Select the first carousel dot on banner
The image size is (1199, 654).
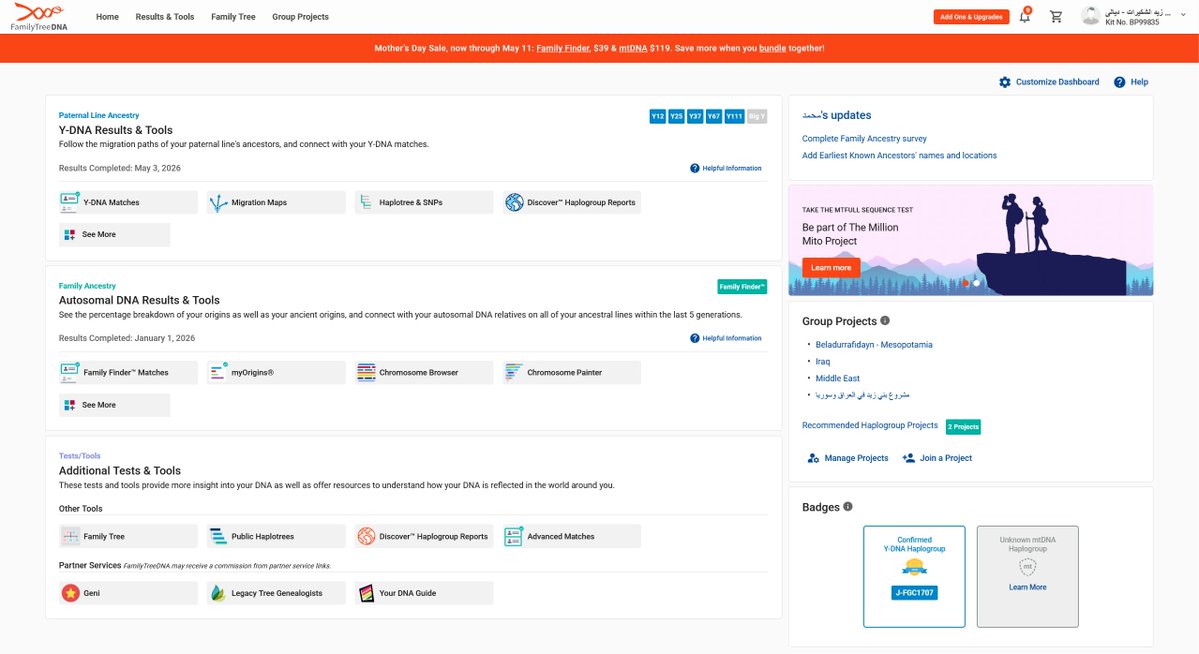pos(966,283)
